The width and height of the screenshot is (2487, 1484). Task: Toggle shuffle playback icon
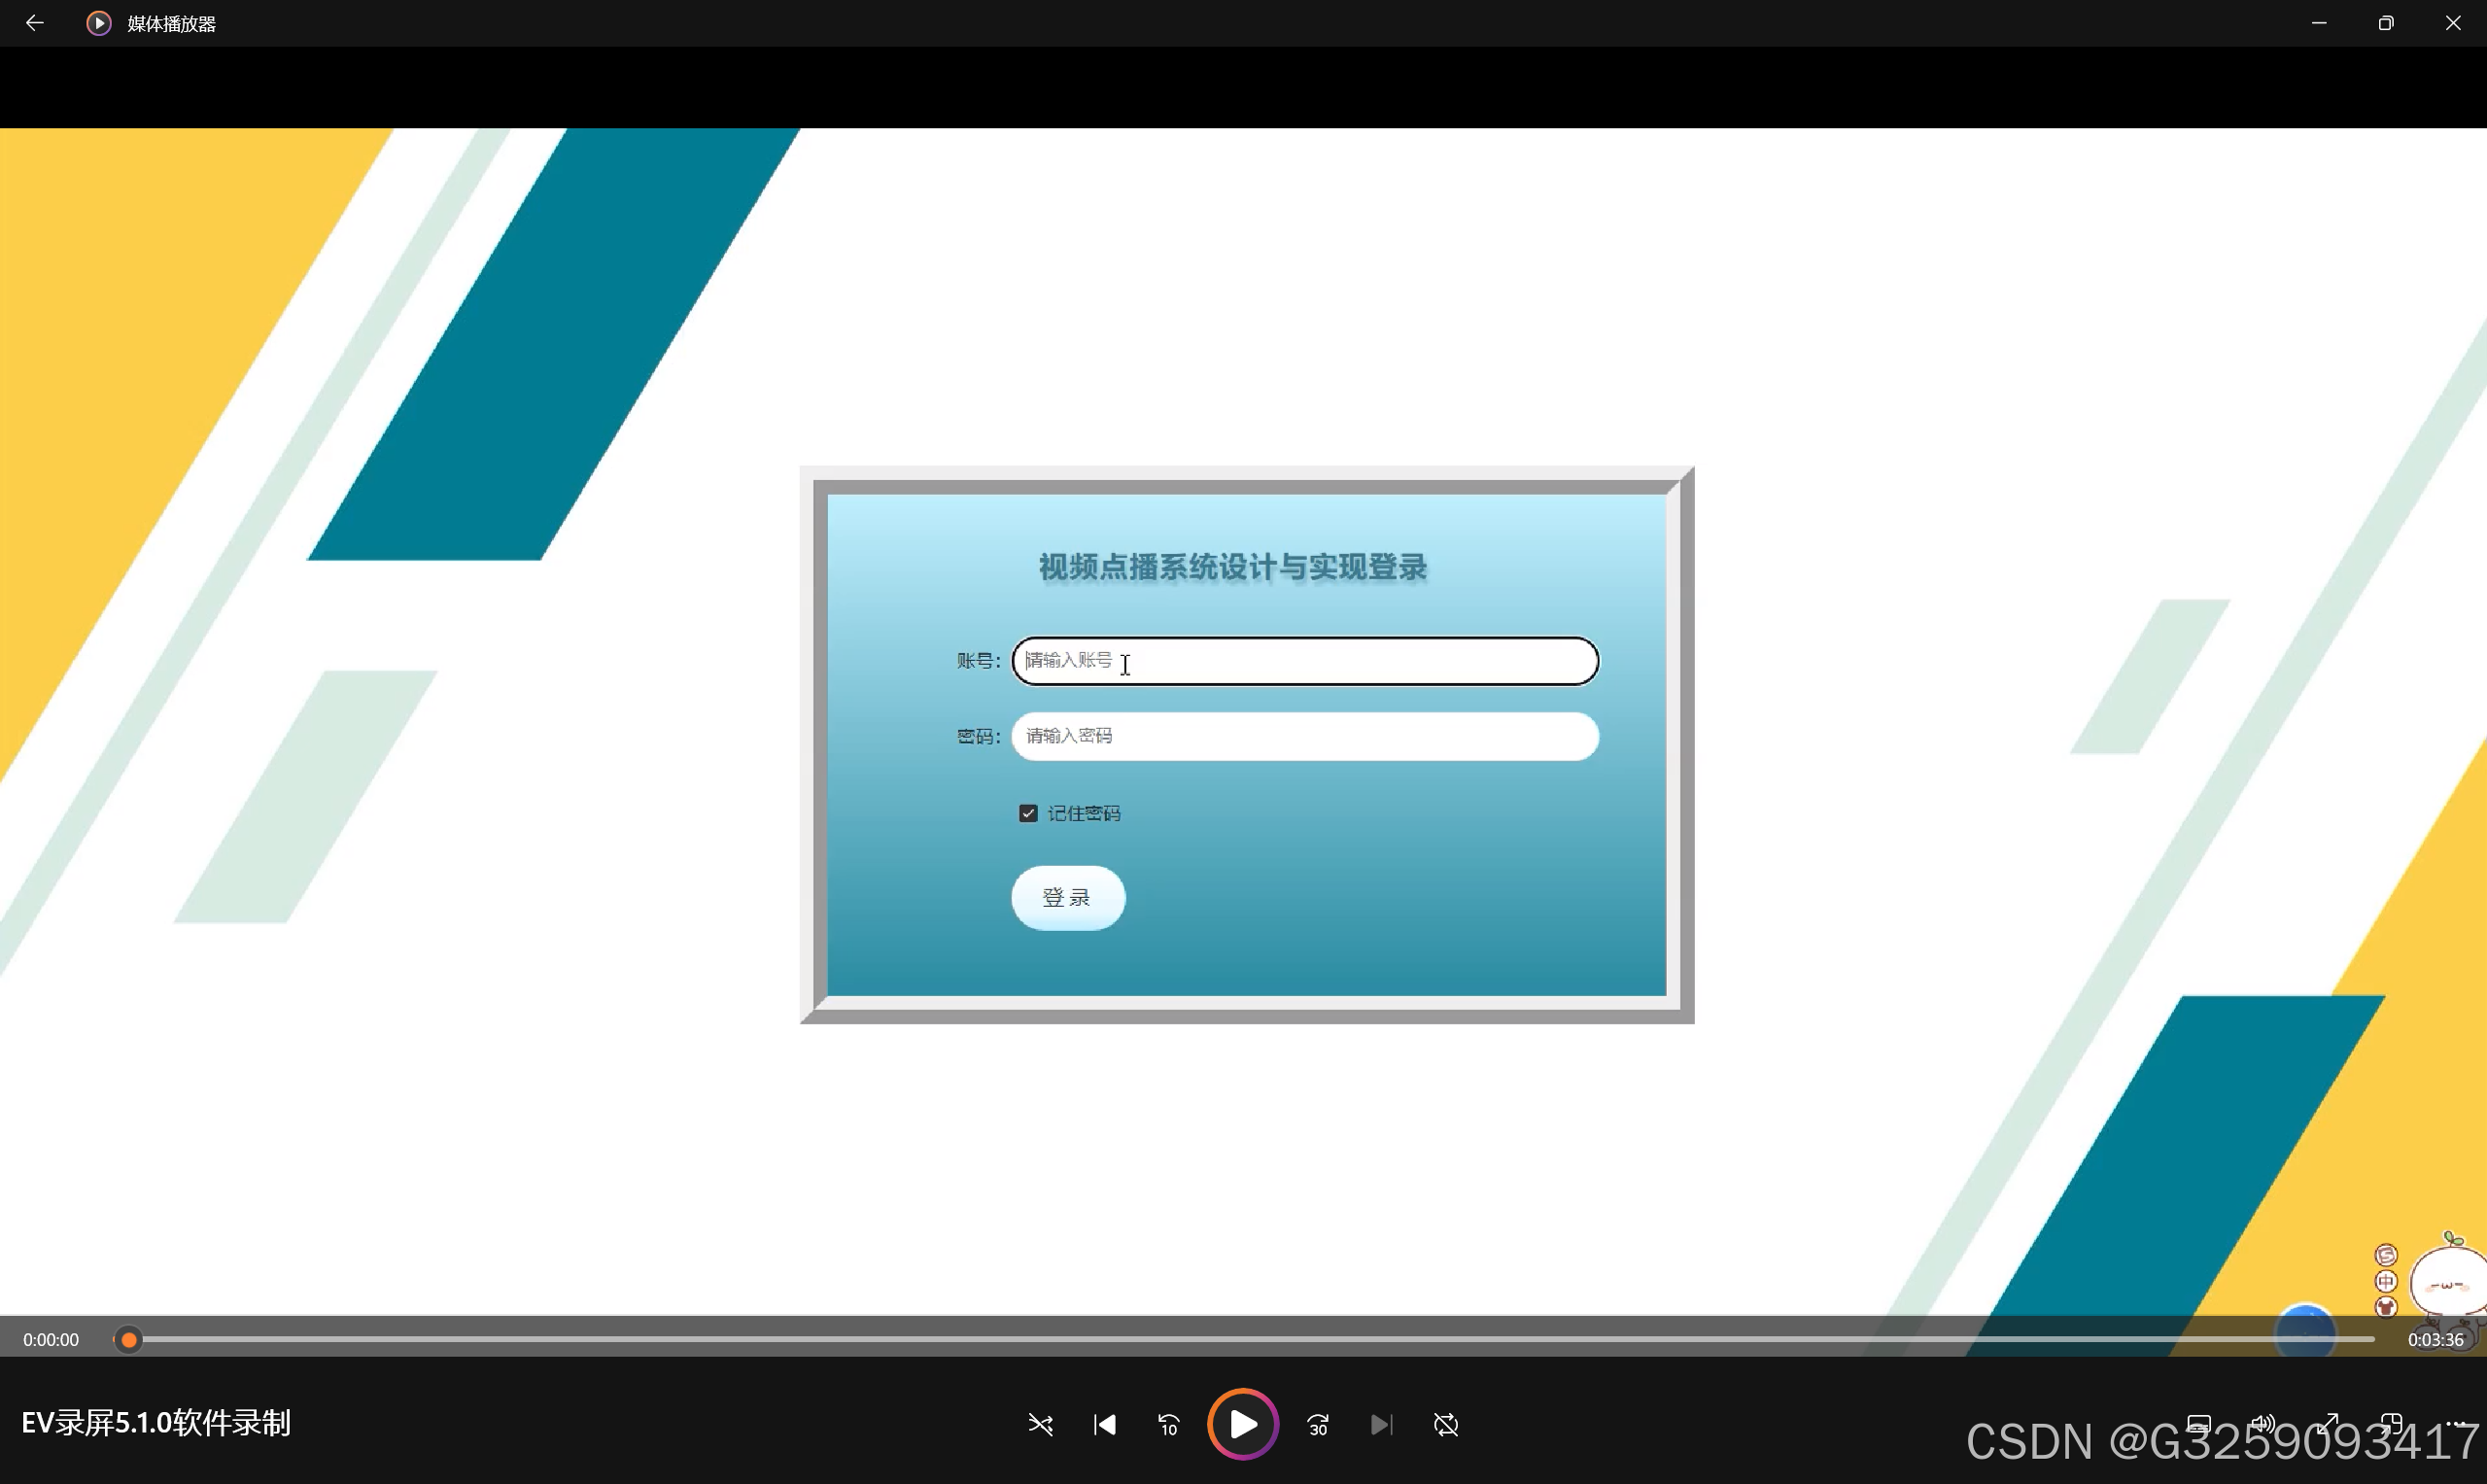tap(1040, 1424)
